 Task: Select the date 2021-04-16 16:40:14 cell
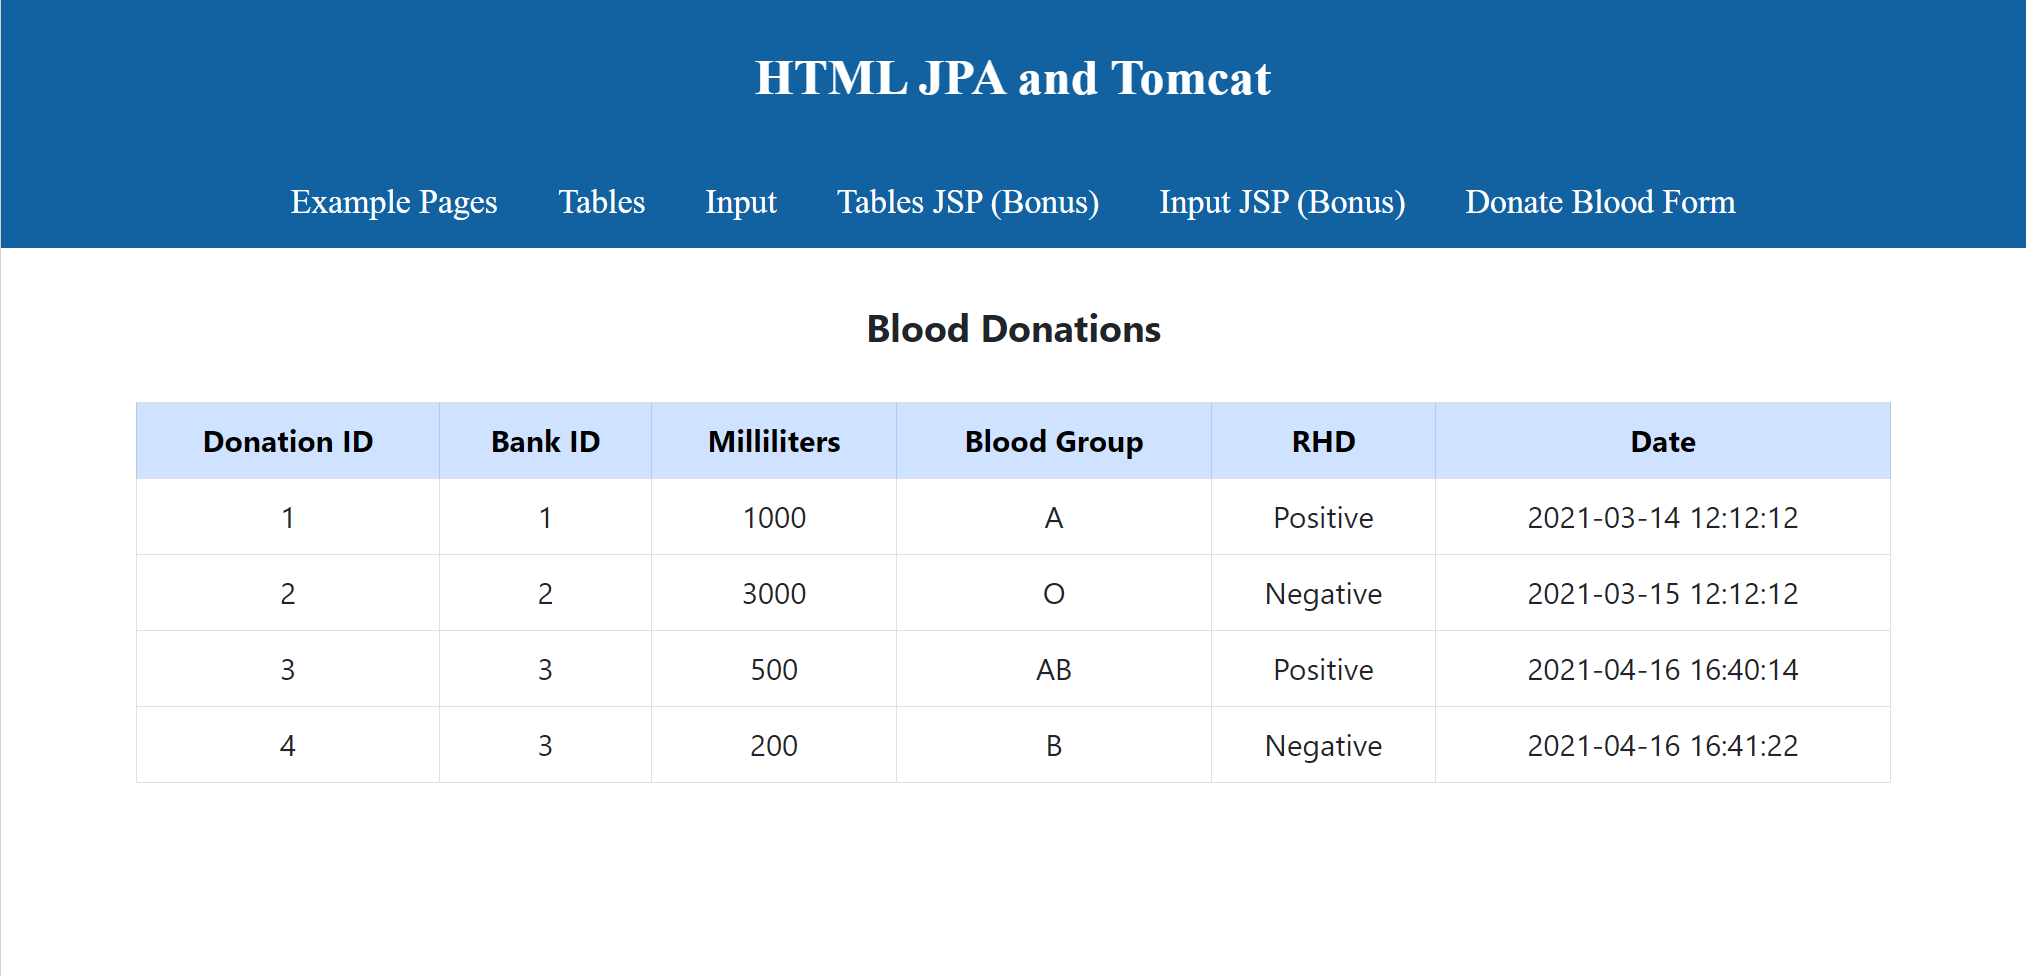(1662, 669)
